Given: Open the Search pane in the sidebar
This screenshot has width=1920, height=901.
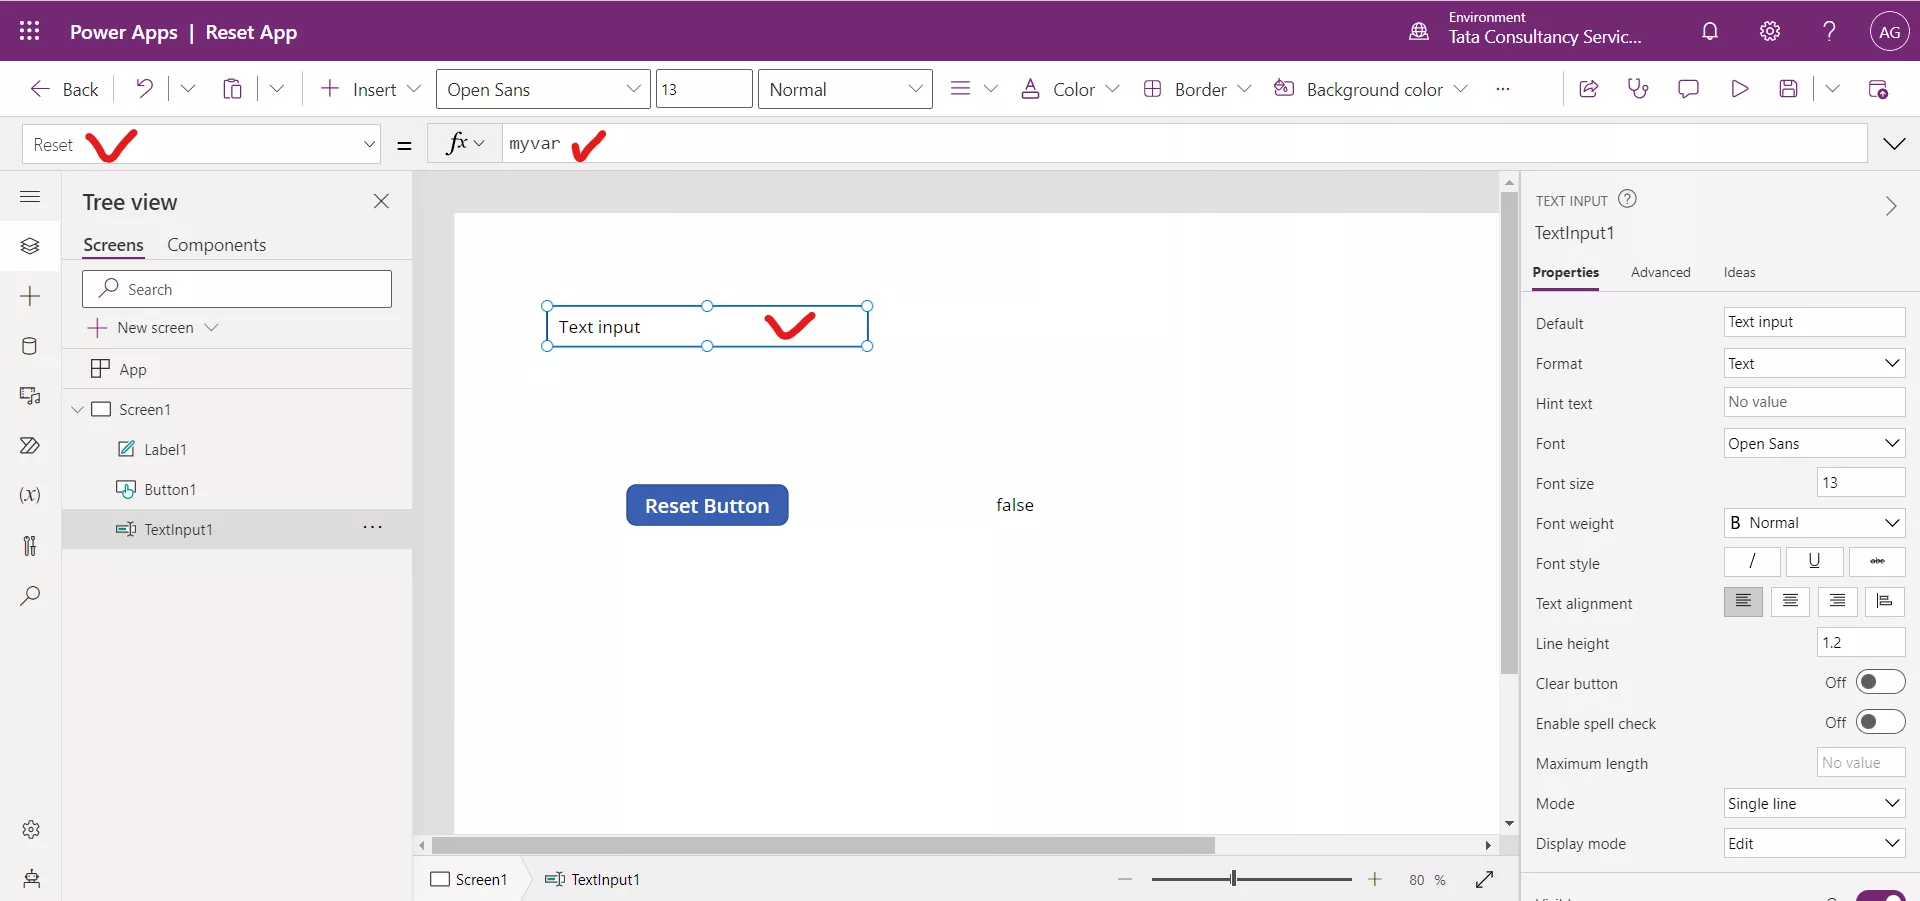Looking at the screenshot, I should pyautogui.click(x=30, y=596).
